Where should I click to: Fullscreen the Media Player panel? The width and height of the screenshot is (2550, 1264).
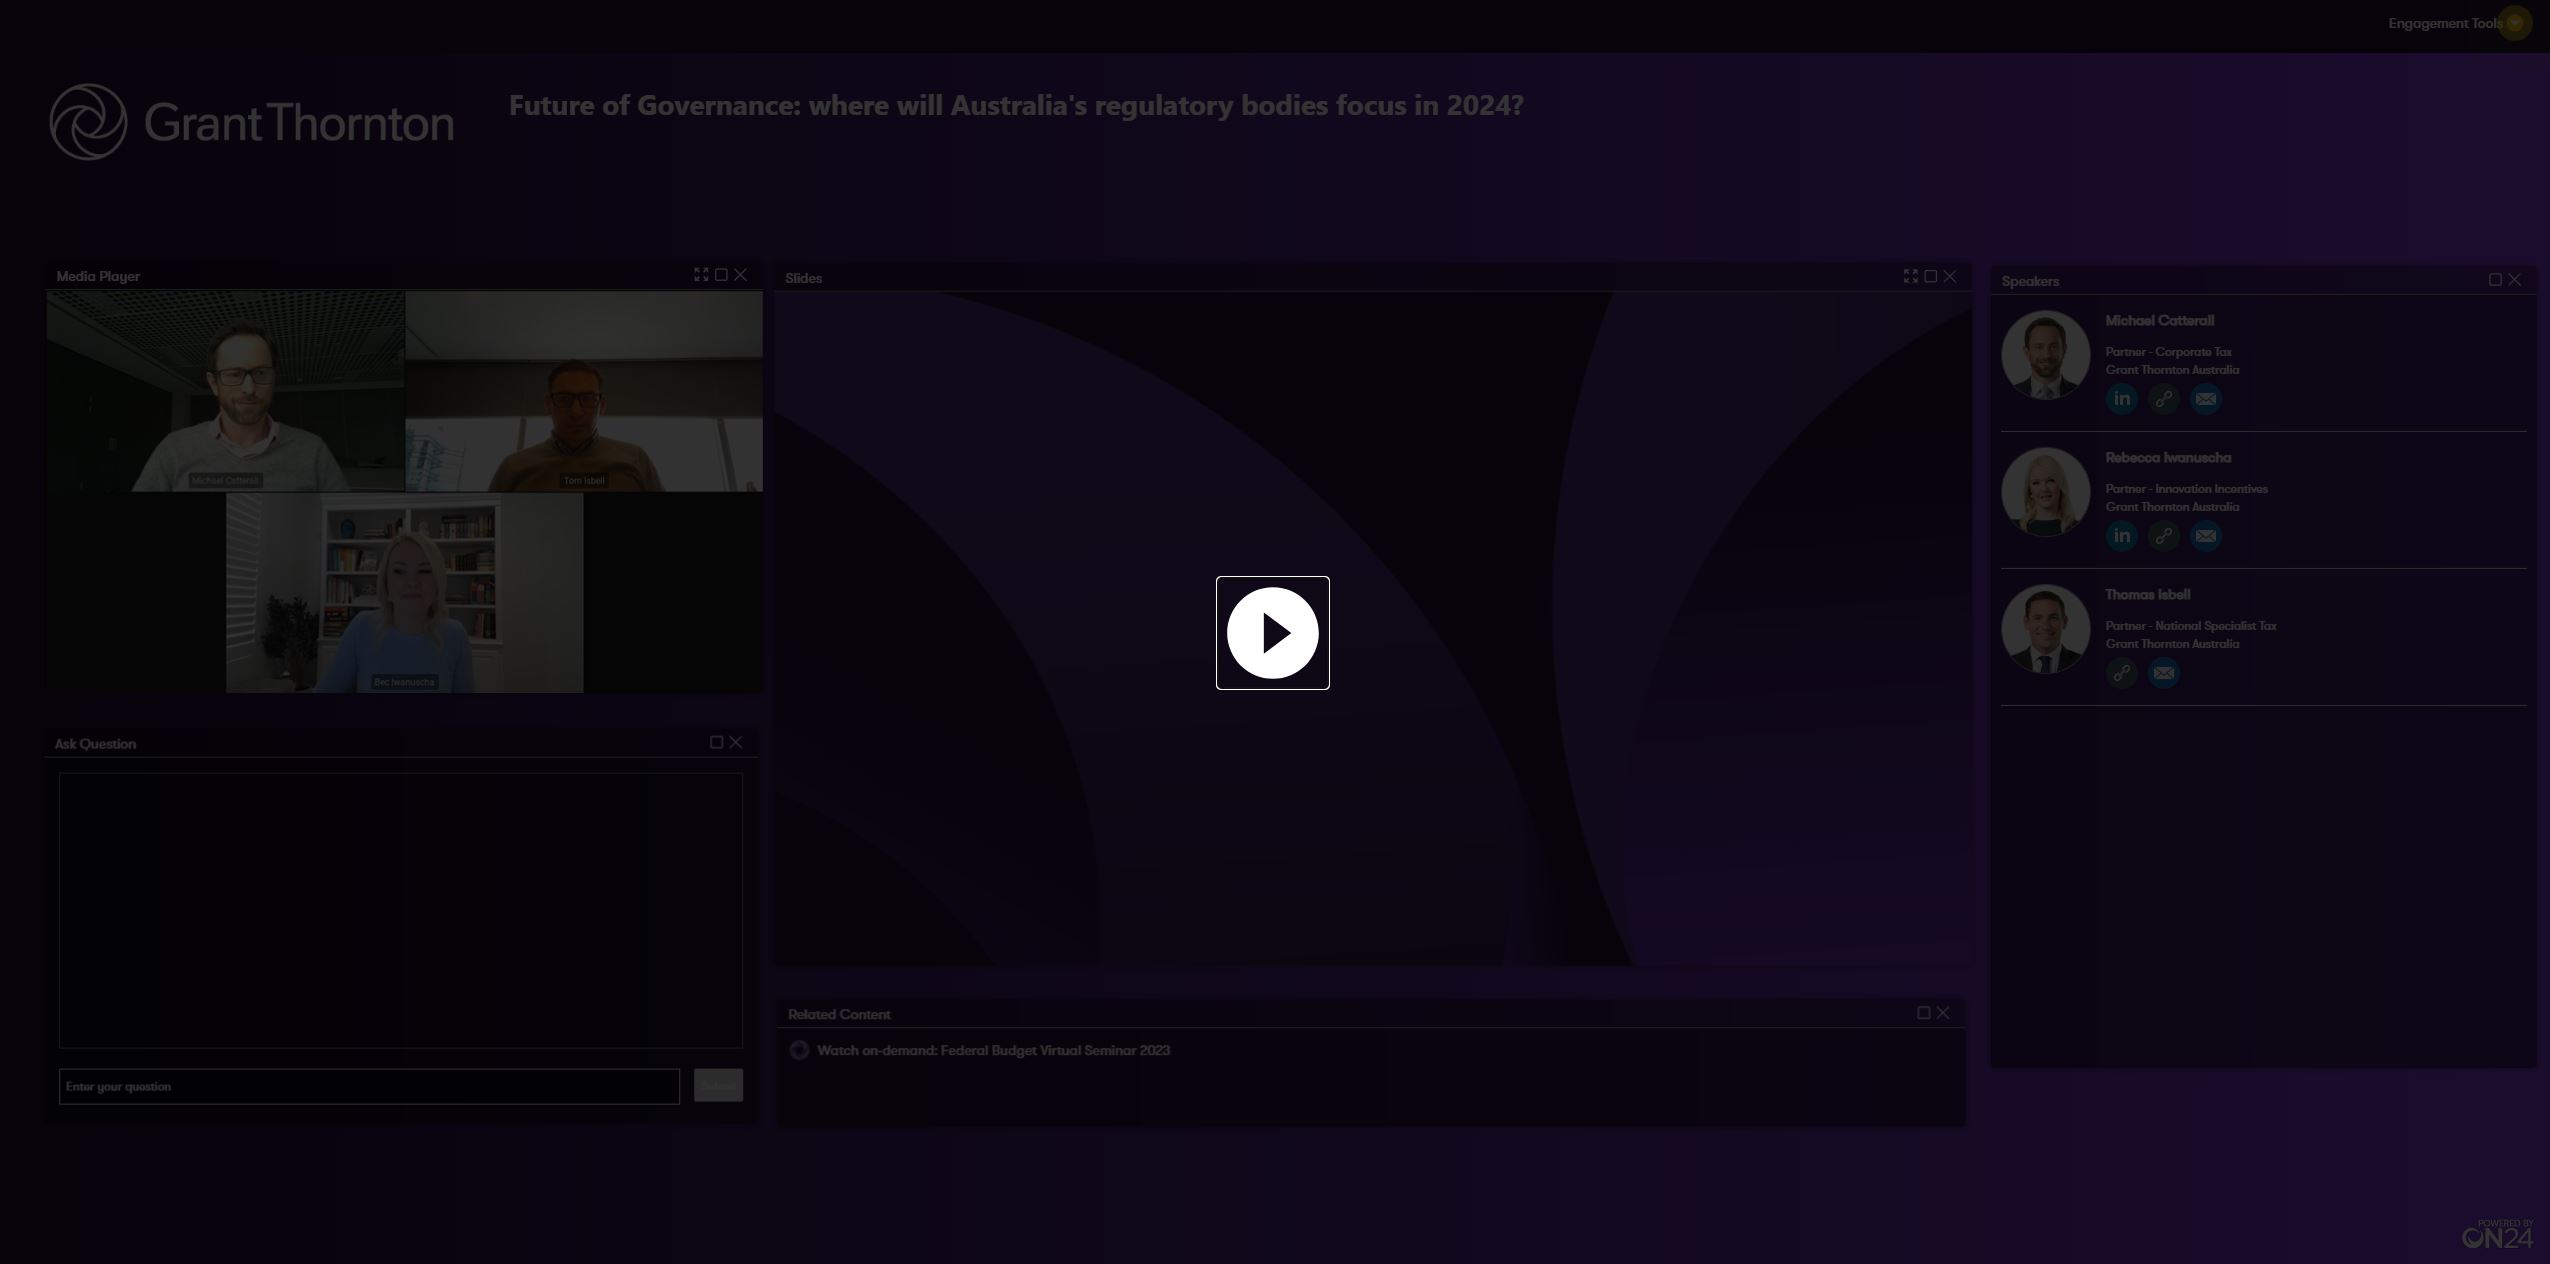(701, 275)
